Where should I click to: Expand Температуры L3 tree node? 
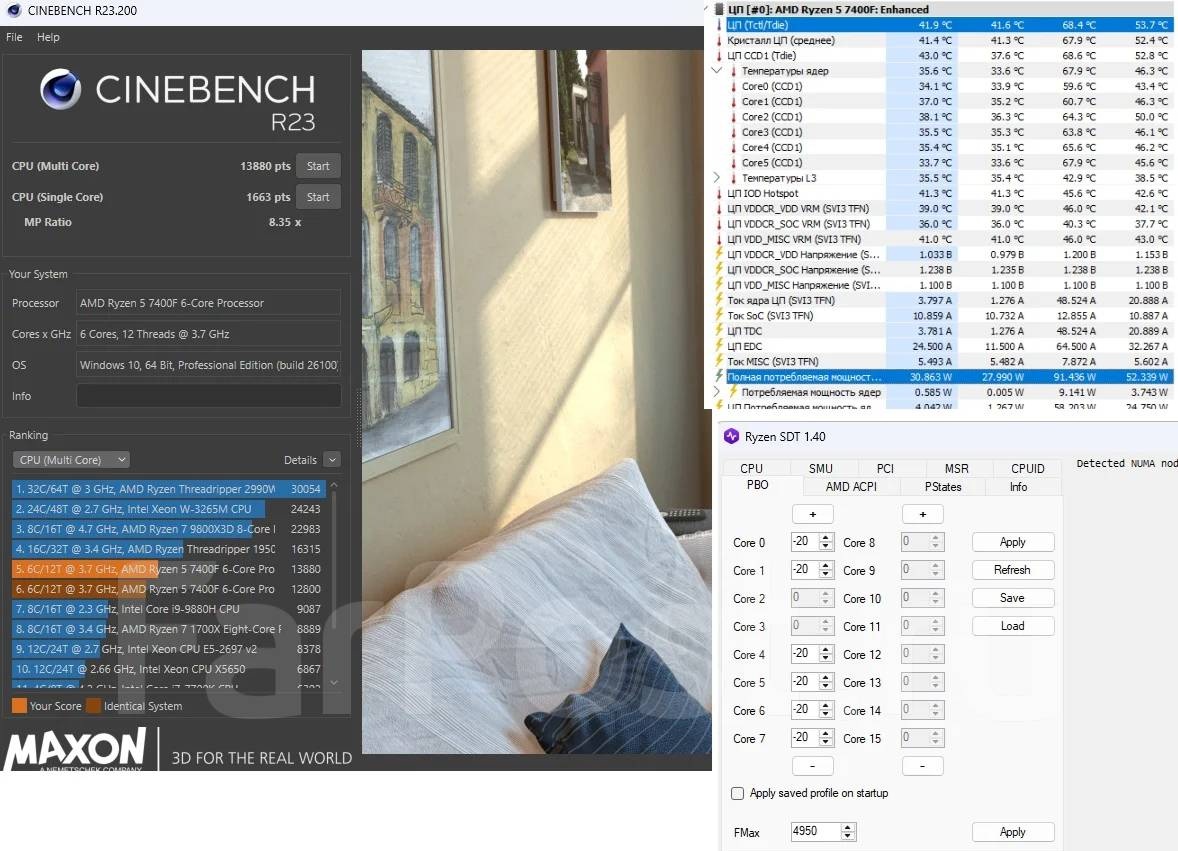coord(717,178)
